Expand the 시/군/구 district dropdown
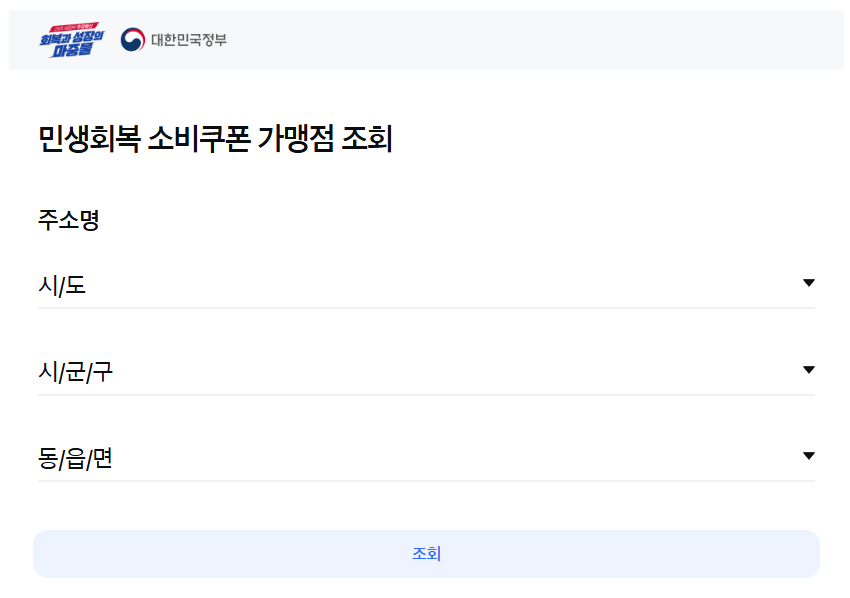 tap(420, 369)
